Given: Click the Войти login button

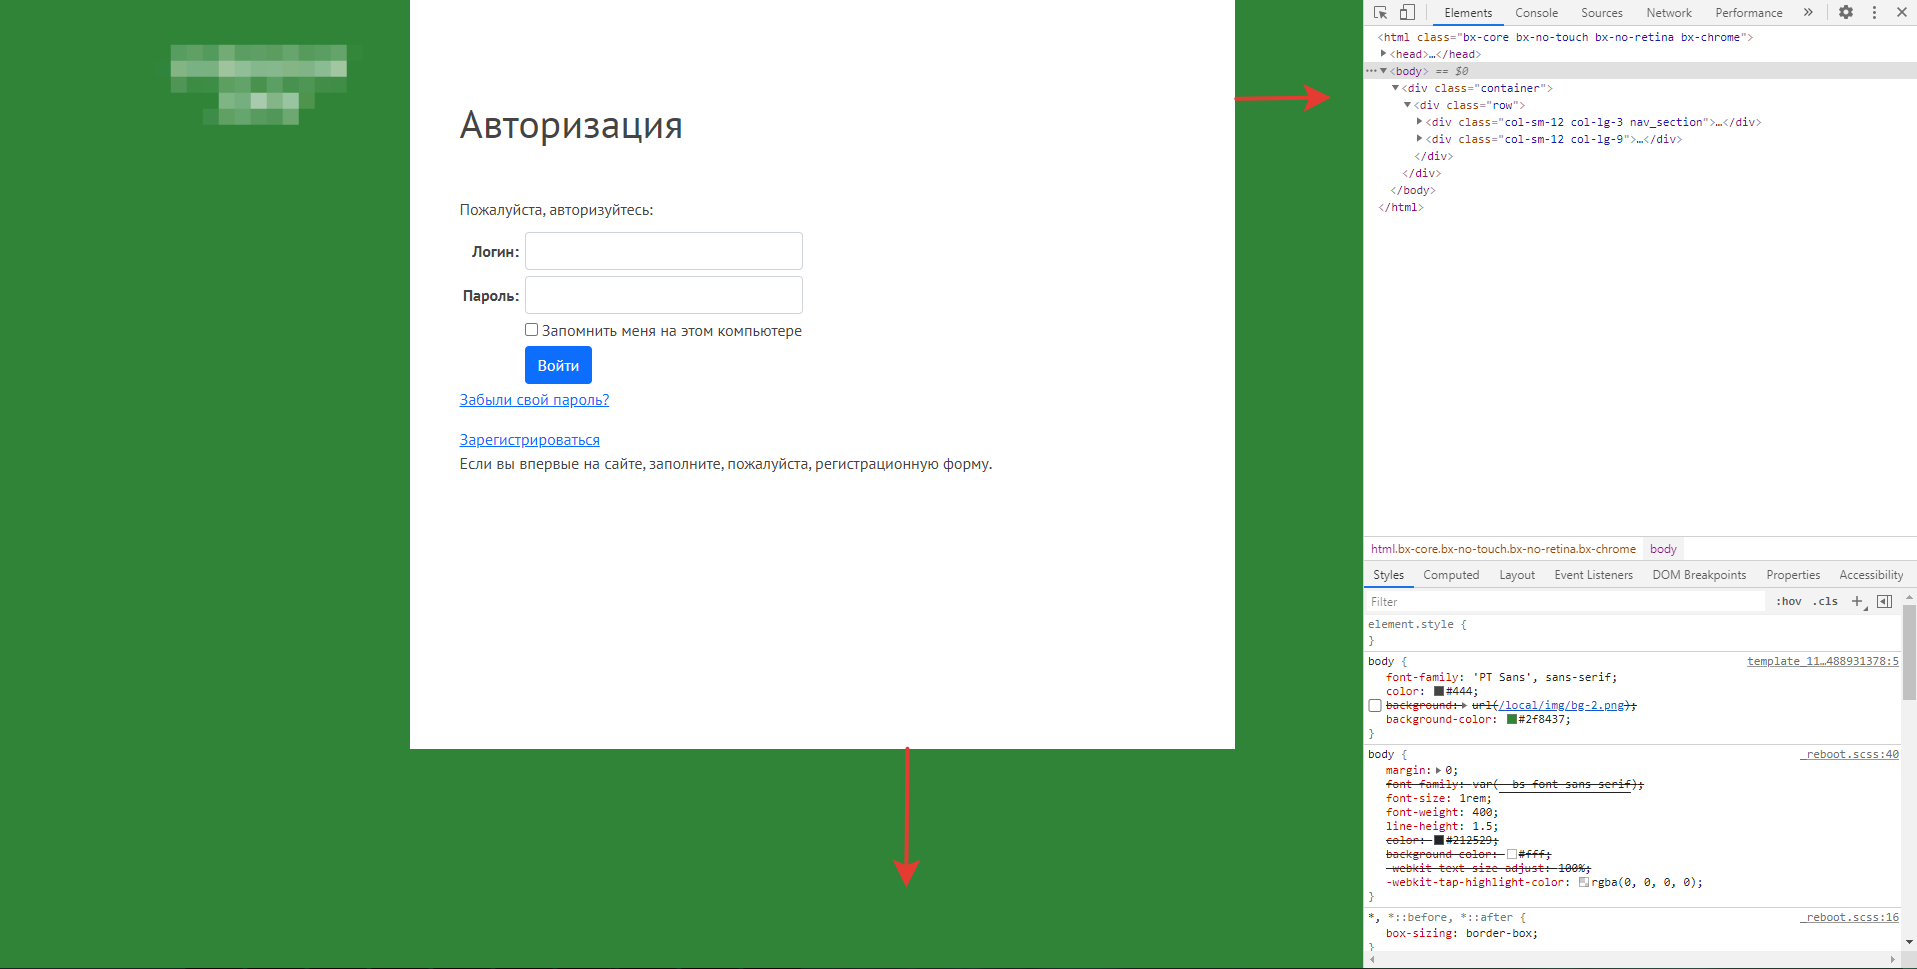Looking at the screenshot, I should (558, 365).
